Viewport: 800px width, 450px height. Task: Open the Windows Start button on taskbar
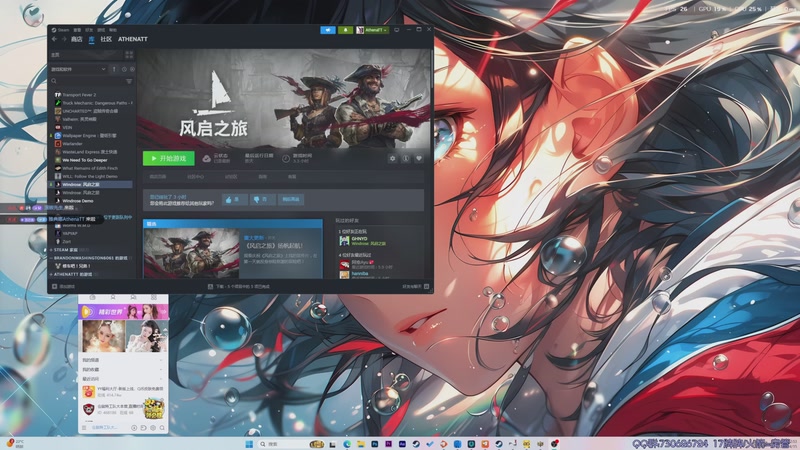click(249, 444)
